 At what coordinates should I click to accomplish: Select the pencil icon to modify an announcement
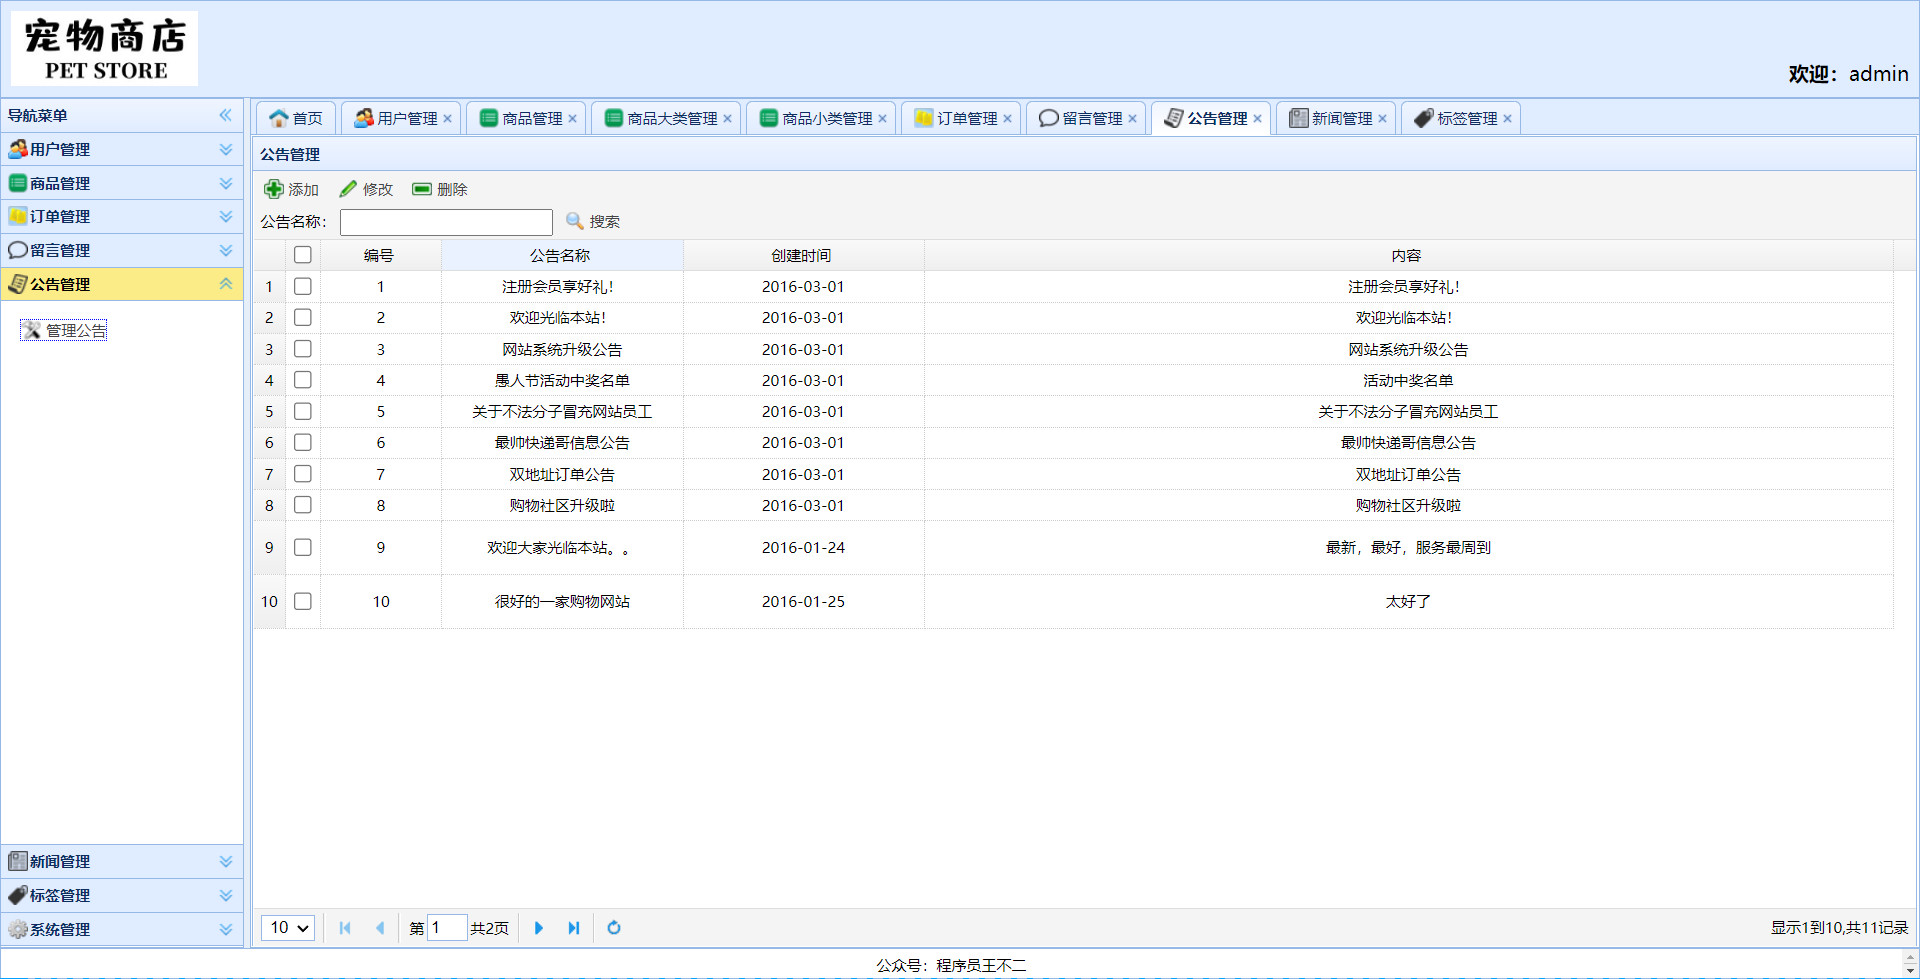point(349,189)
